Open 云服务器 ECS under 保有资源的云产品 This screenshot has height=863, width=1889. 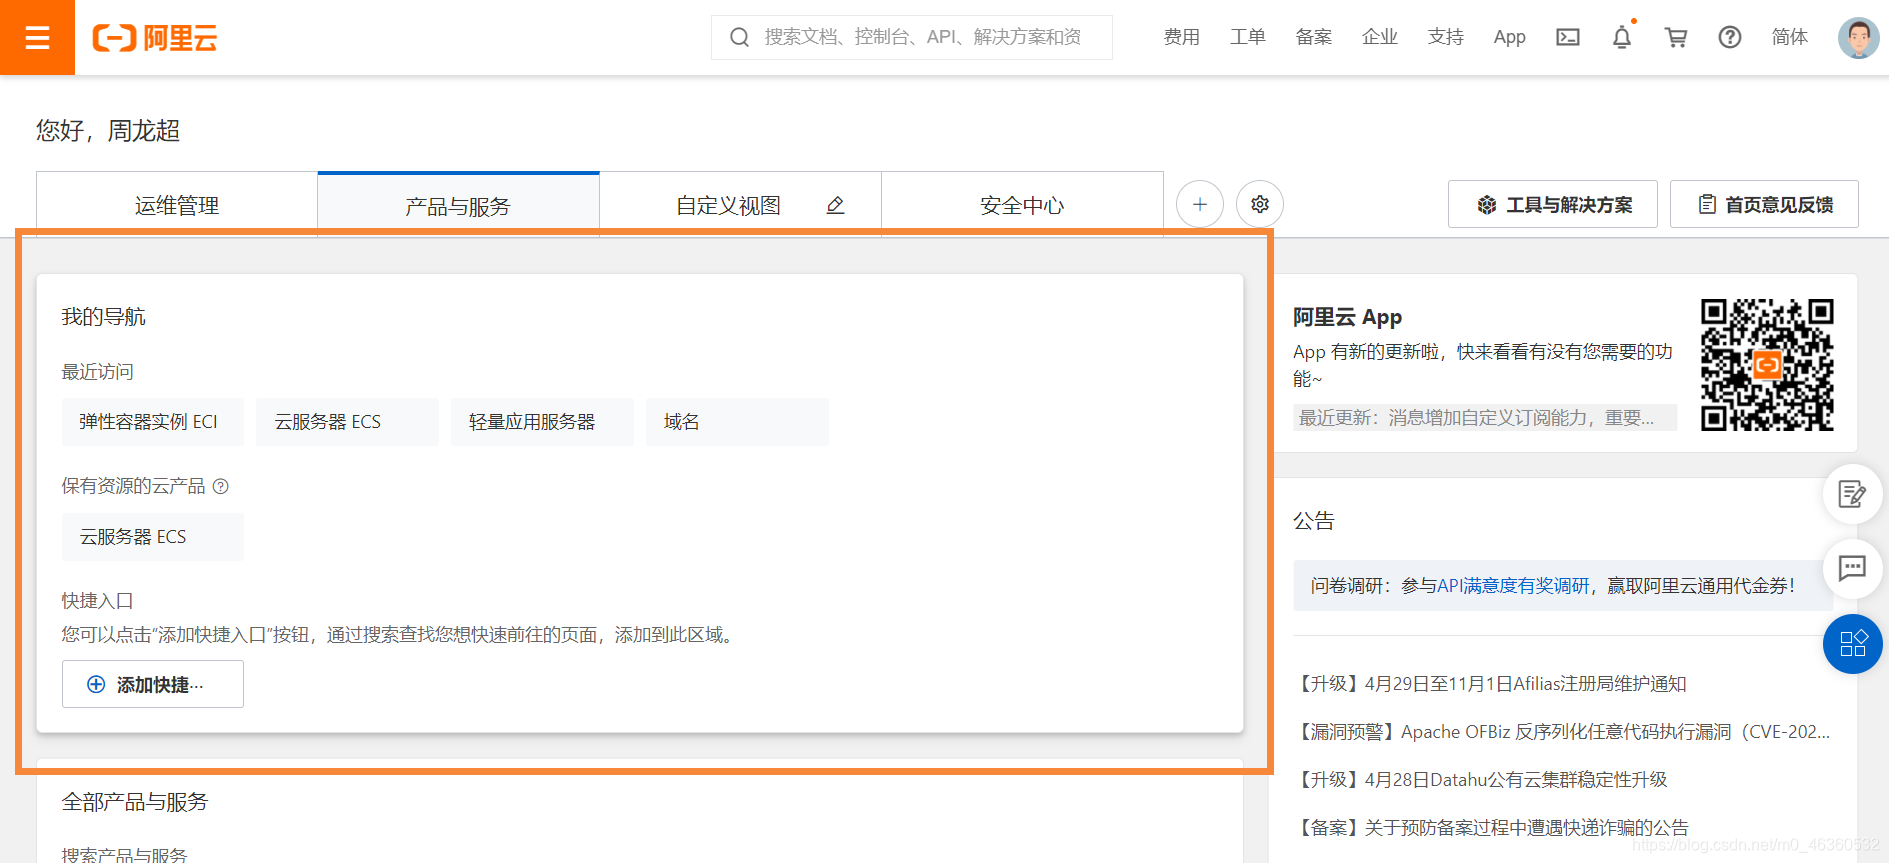coord(153,537)
